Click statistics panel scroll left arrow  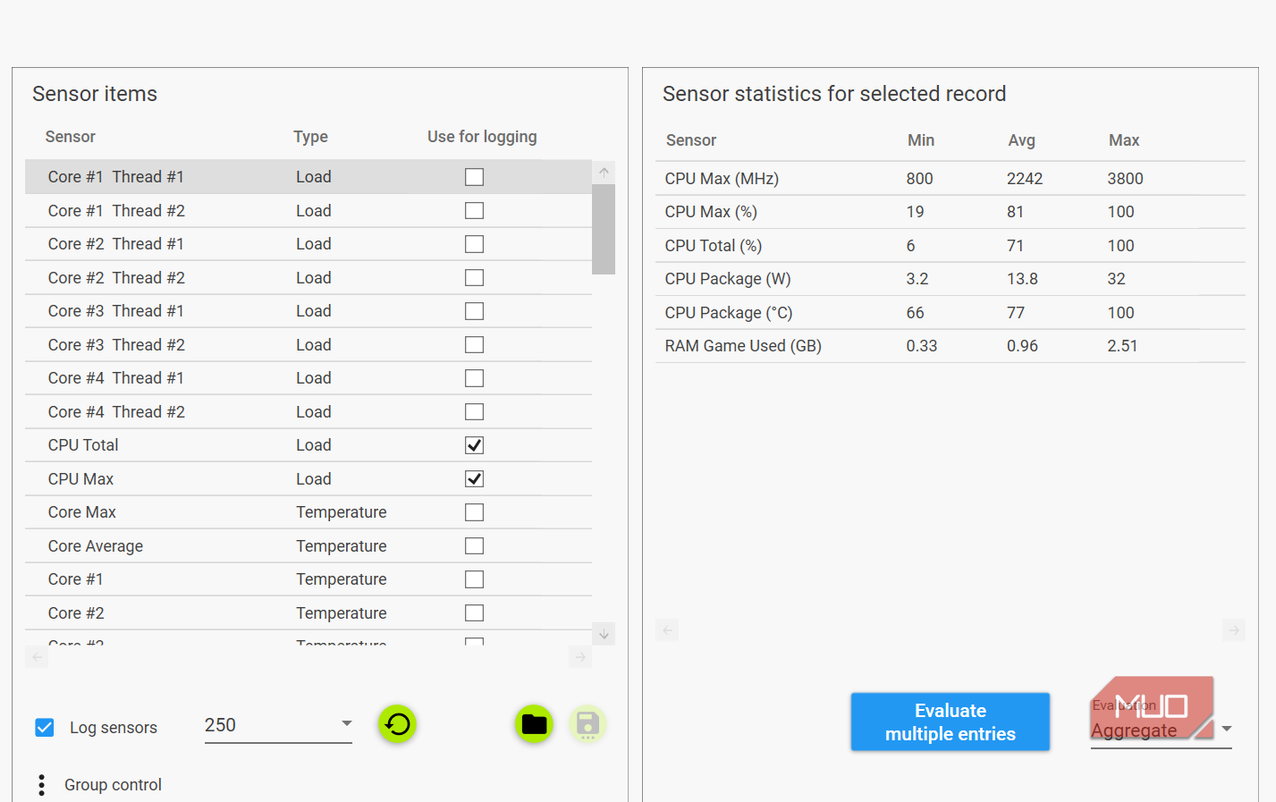667,630
